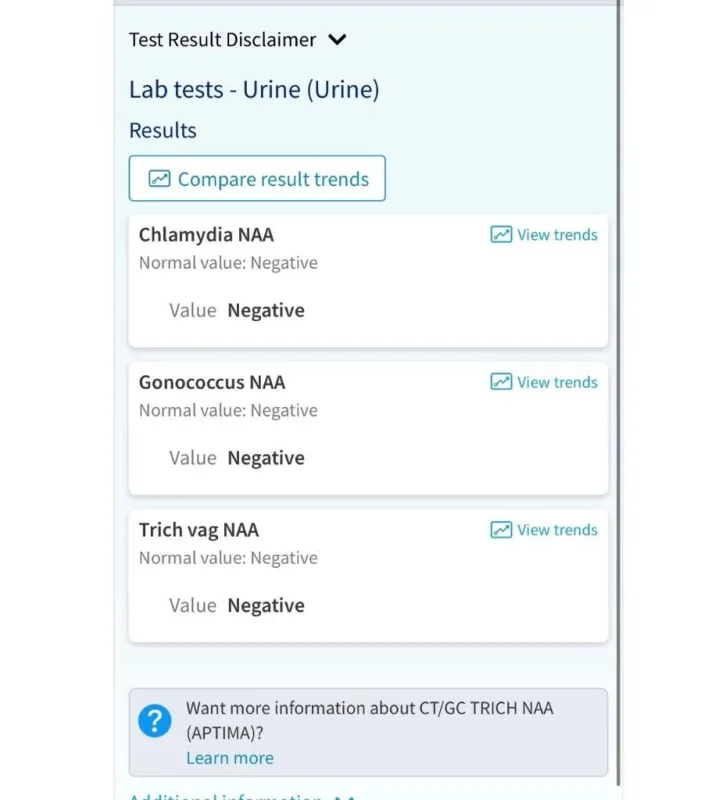Click the Gonococcus NAA trends chart icon

tap(501, 382)
